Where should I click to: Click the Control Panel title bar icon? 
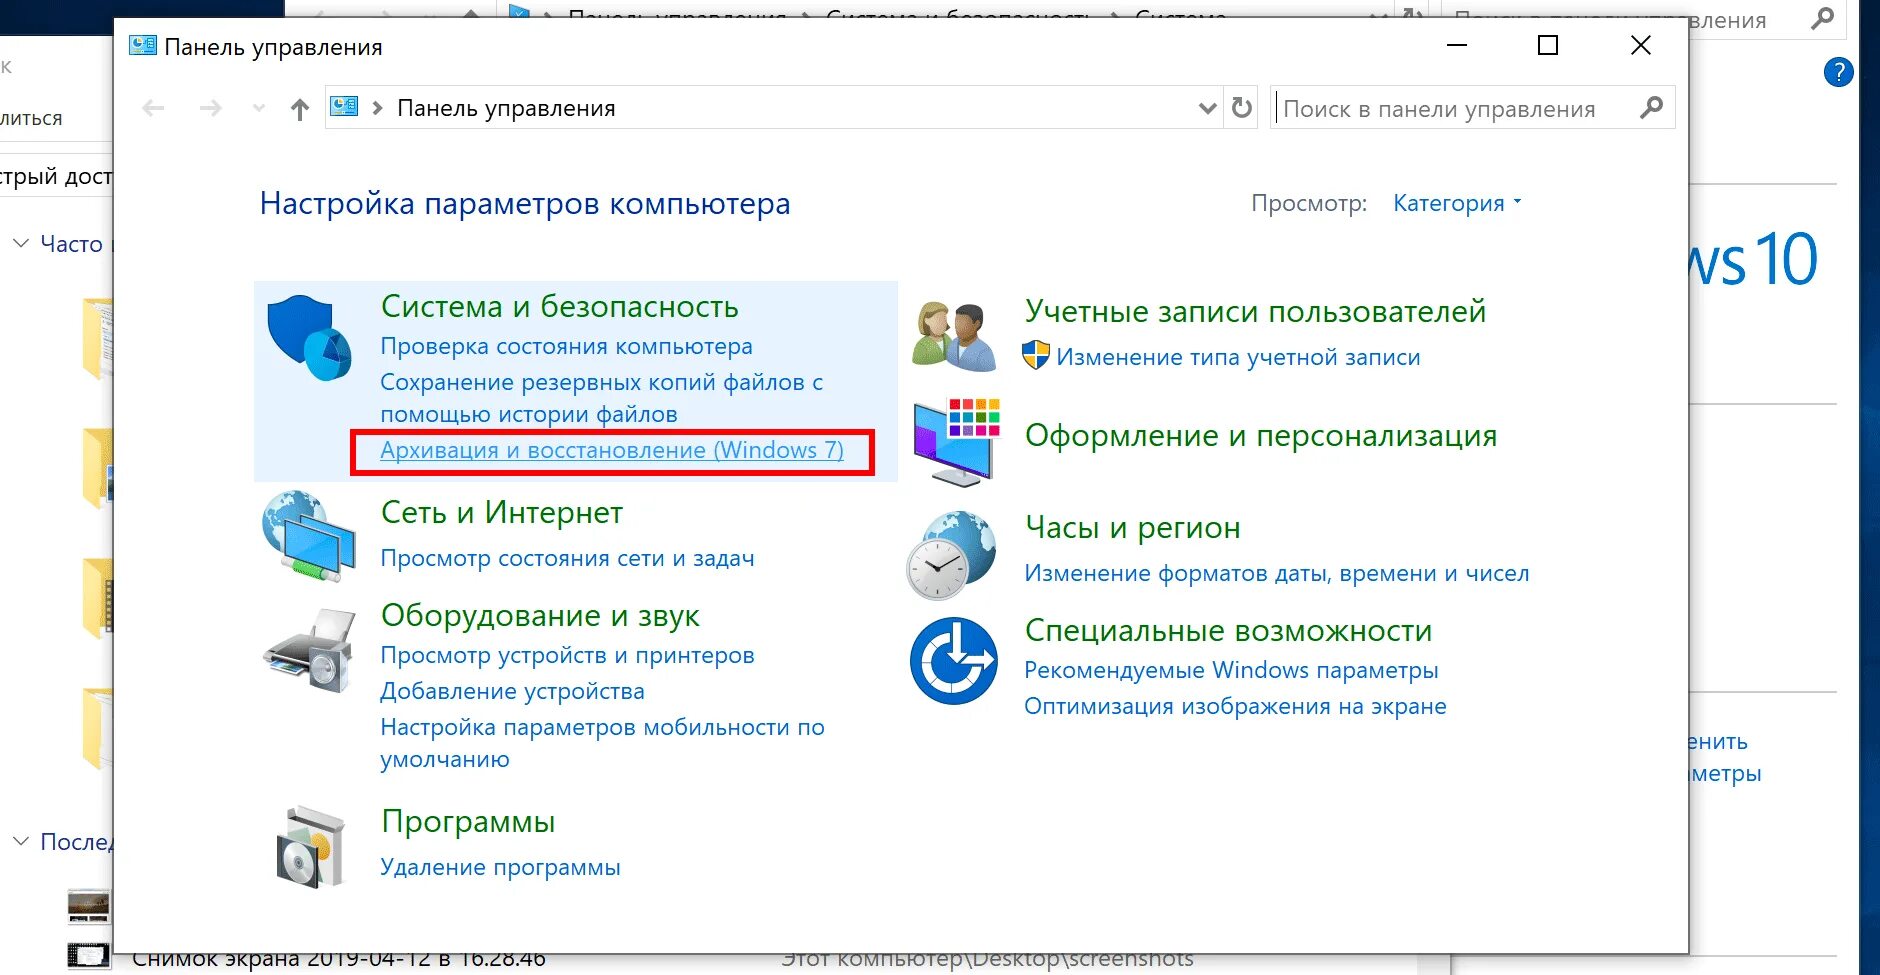click(143, 45)
